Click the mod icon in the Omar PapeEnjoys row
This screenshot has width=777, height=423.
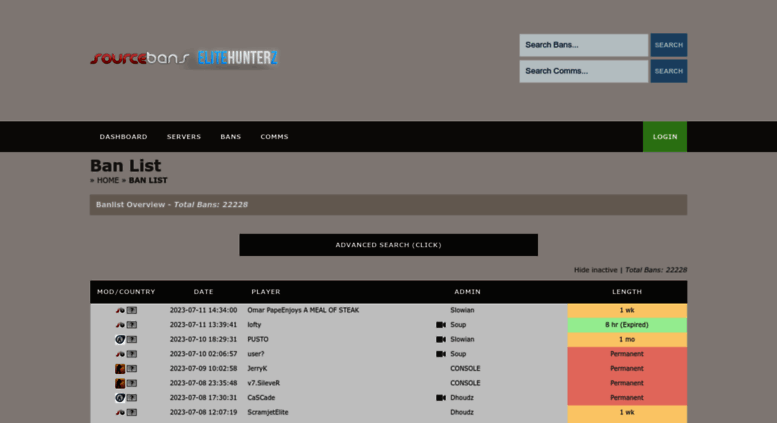point(120,310)
